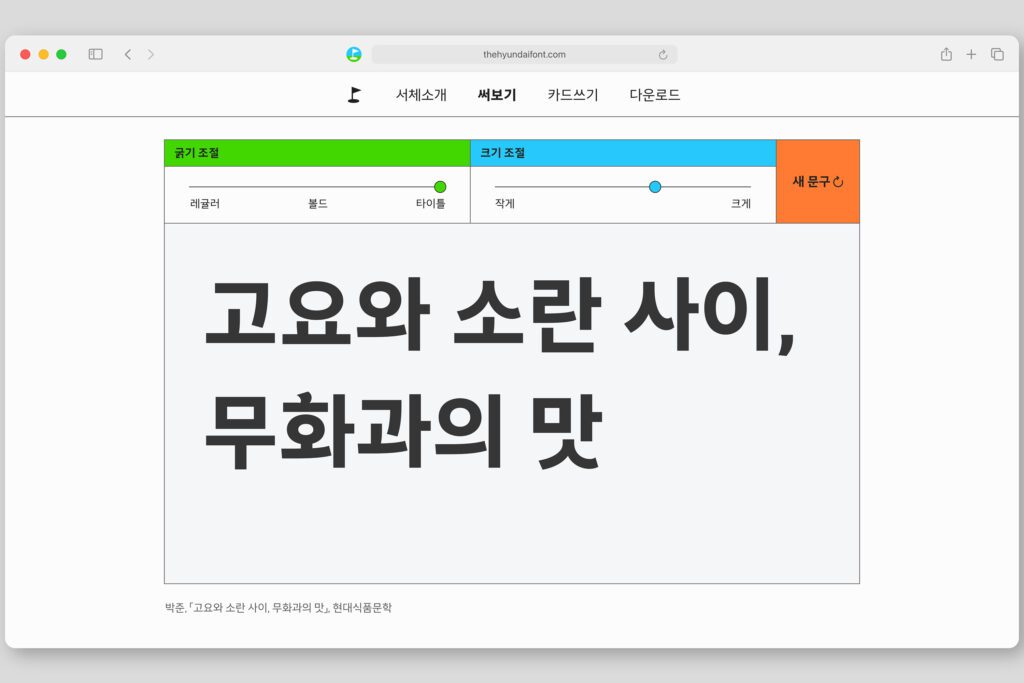Go back using the browser back arrow

(127, 54)
